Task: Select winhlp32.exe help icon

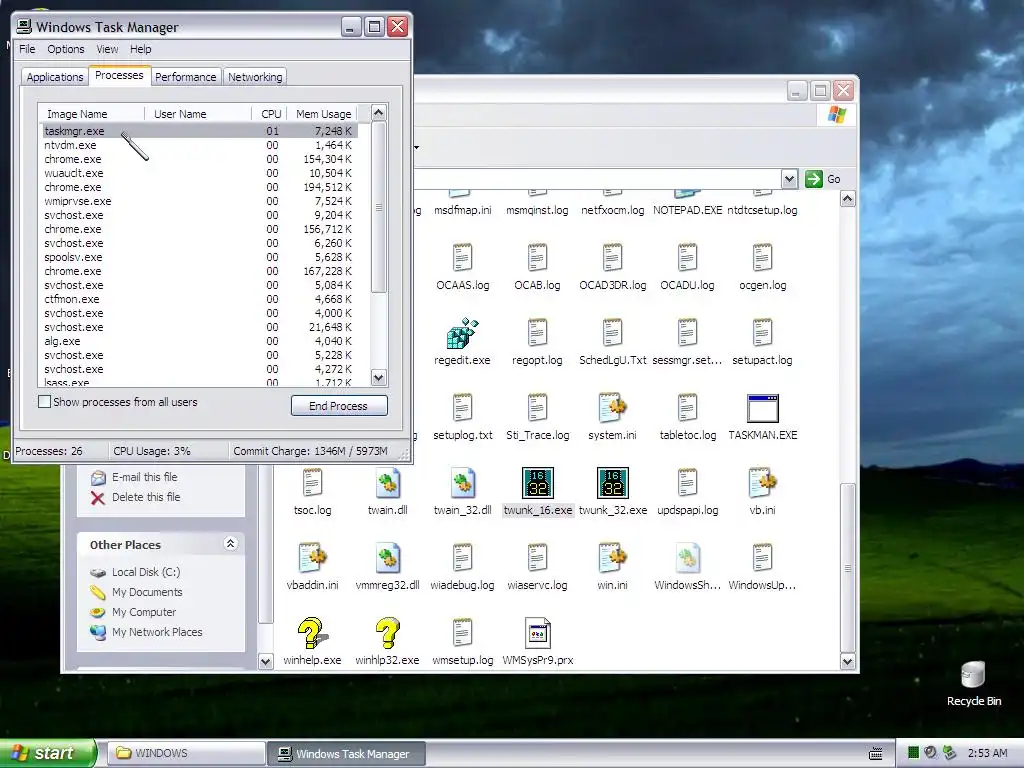Action: point(387,633)
